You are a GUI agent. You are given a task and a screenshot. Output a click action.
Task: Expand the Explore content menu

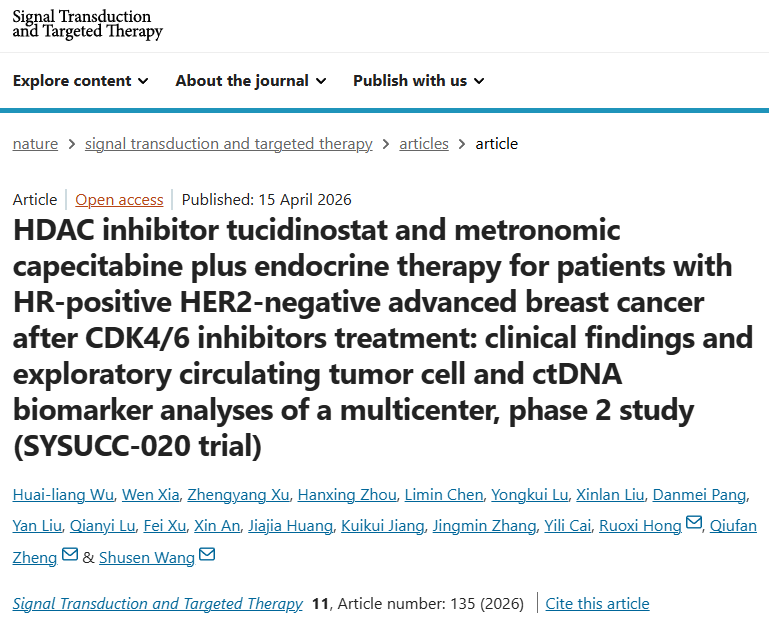(x=81, y=81)
